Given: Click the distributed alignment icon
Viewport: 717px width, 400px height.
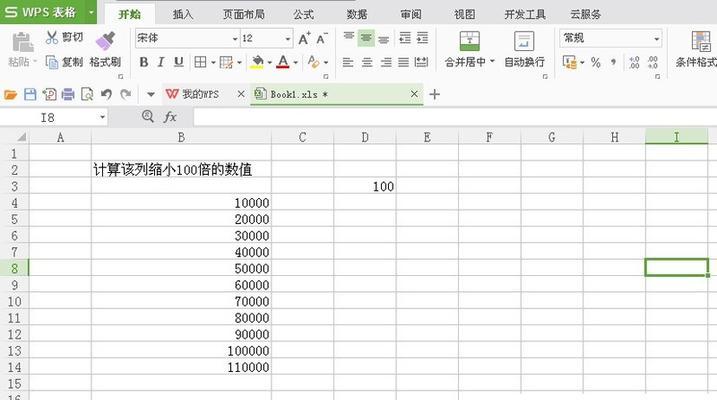Looking at the screenshot, I should coord(421,62).
